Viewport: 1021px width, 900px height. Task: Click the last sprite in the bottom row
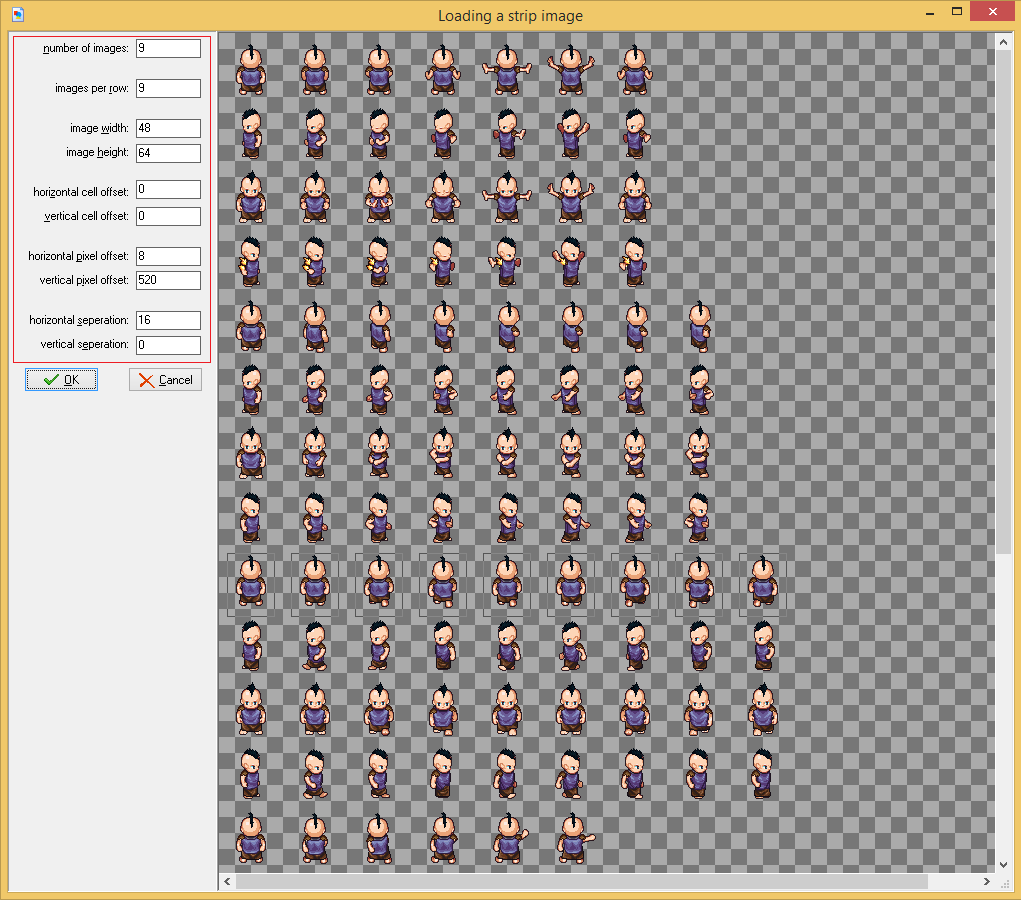pyautogui.click(x=576, y=839)
